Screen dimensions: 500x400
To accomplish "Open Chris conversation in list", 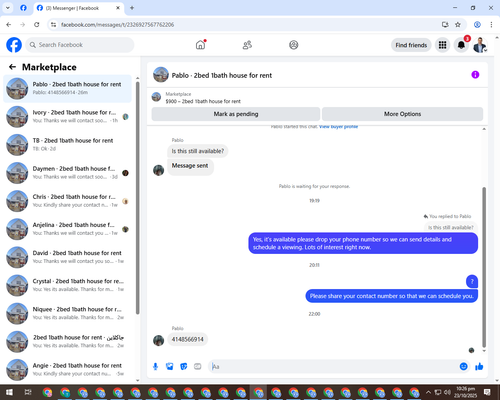I will click(x=67, y=201).
